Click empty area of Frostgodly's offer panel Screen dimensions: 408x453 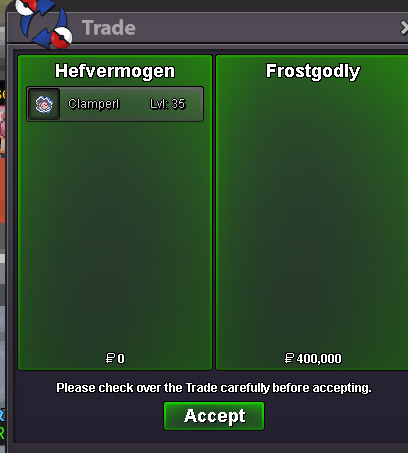pyautogui.click(x=313, y=217)
